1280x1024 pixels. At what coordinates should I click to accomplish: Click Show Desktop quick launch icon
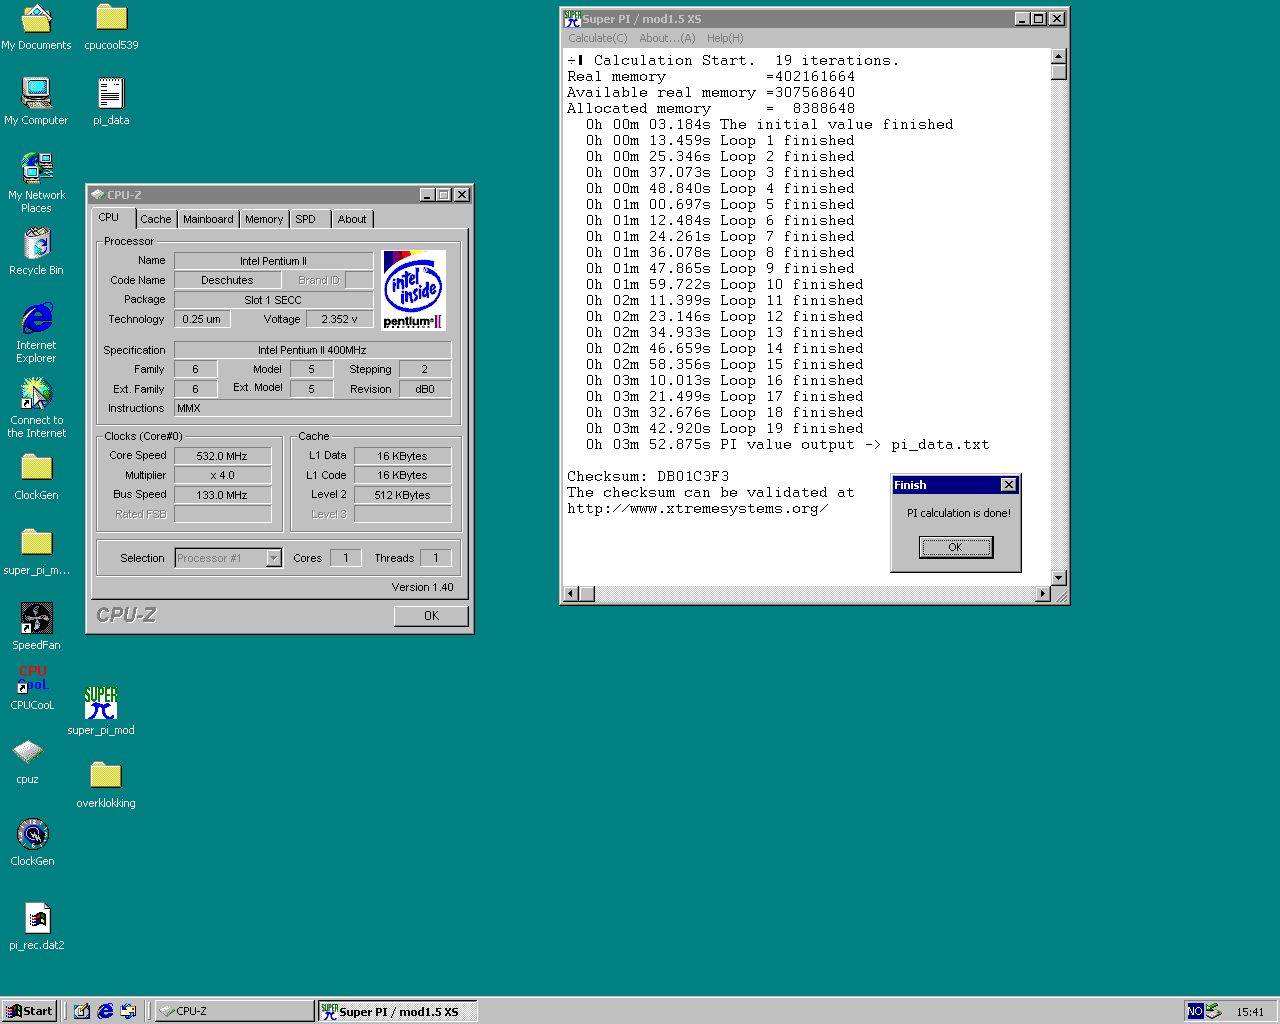pos(82,1011)
